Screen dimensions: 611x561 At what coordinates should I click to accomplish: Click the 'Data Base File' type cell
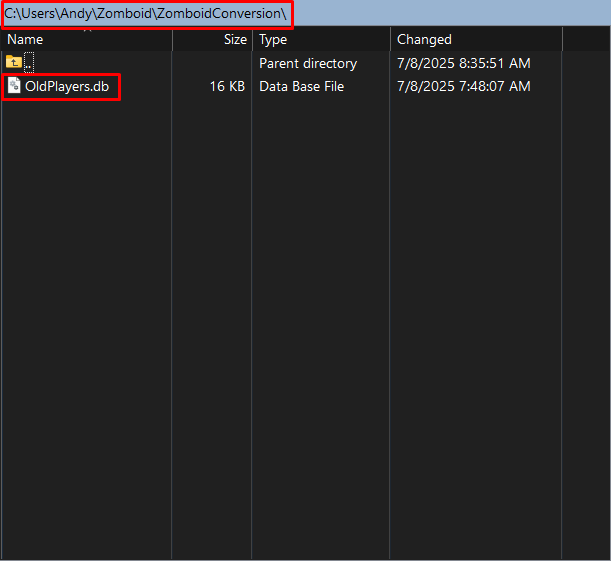point(301,86)
